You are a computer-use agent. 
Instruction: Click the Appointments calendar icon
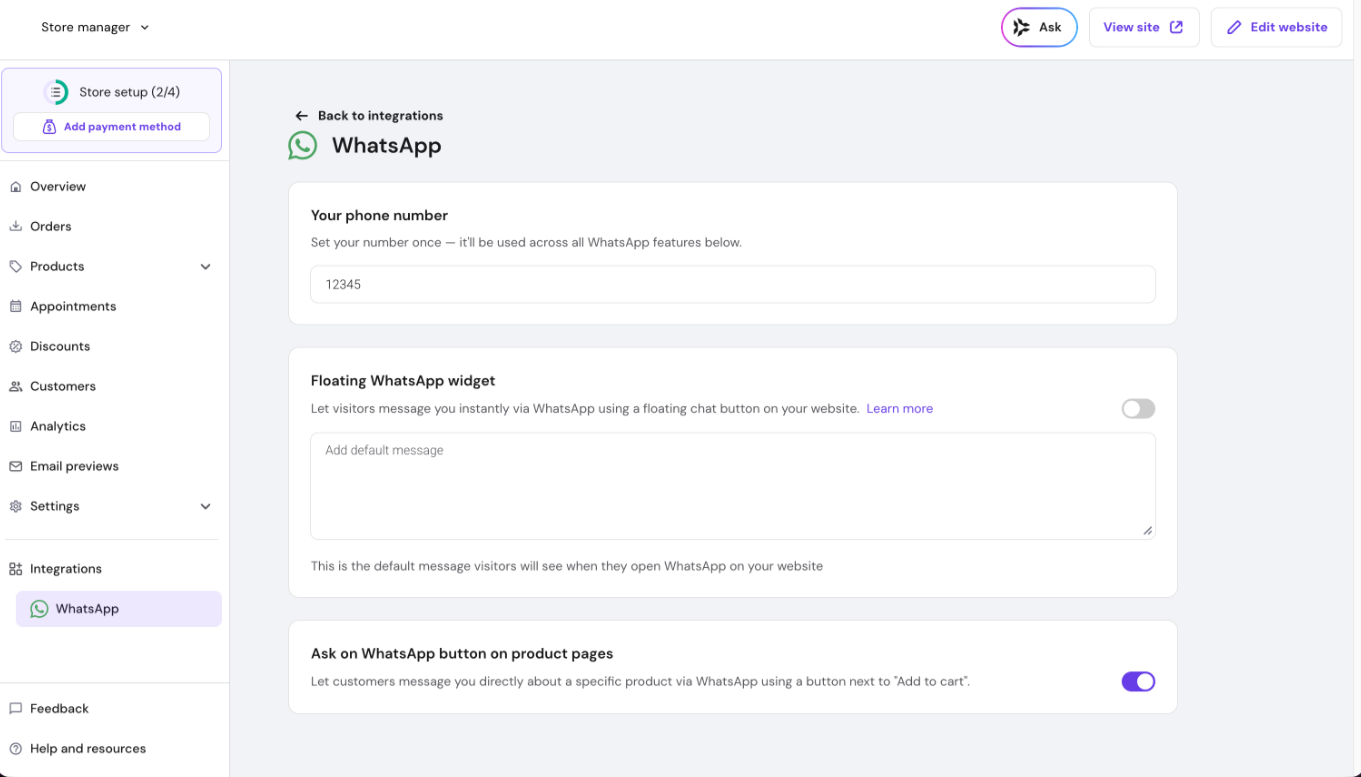pyautogui.click(x=15, y=307)
